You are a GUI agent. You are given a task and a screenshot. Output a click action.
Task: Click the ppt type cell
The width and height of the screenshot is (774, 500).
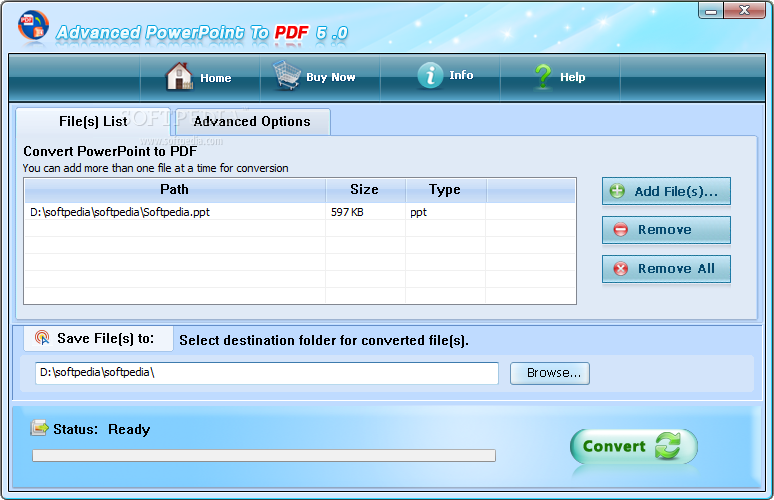click(419, 213)
